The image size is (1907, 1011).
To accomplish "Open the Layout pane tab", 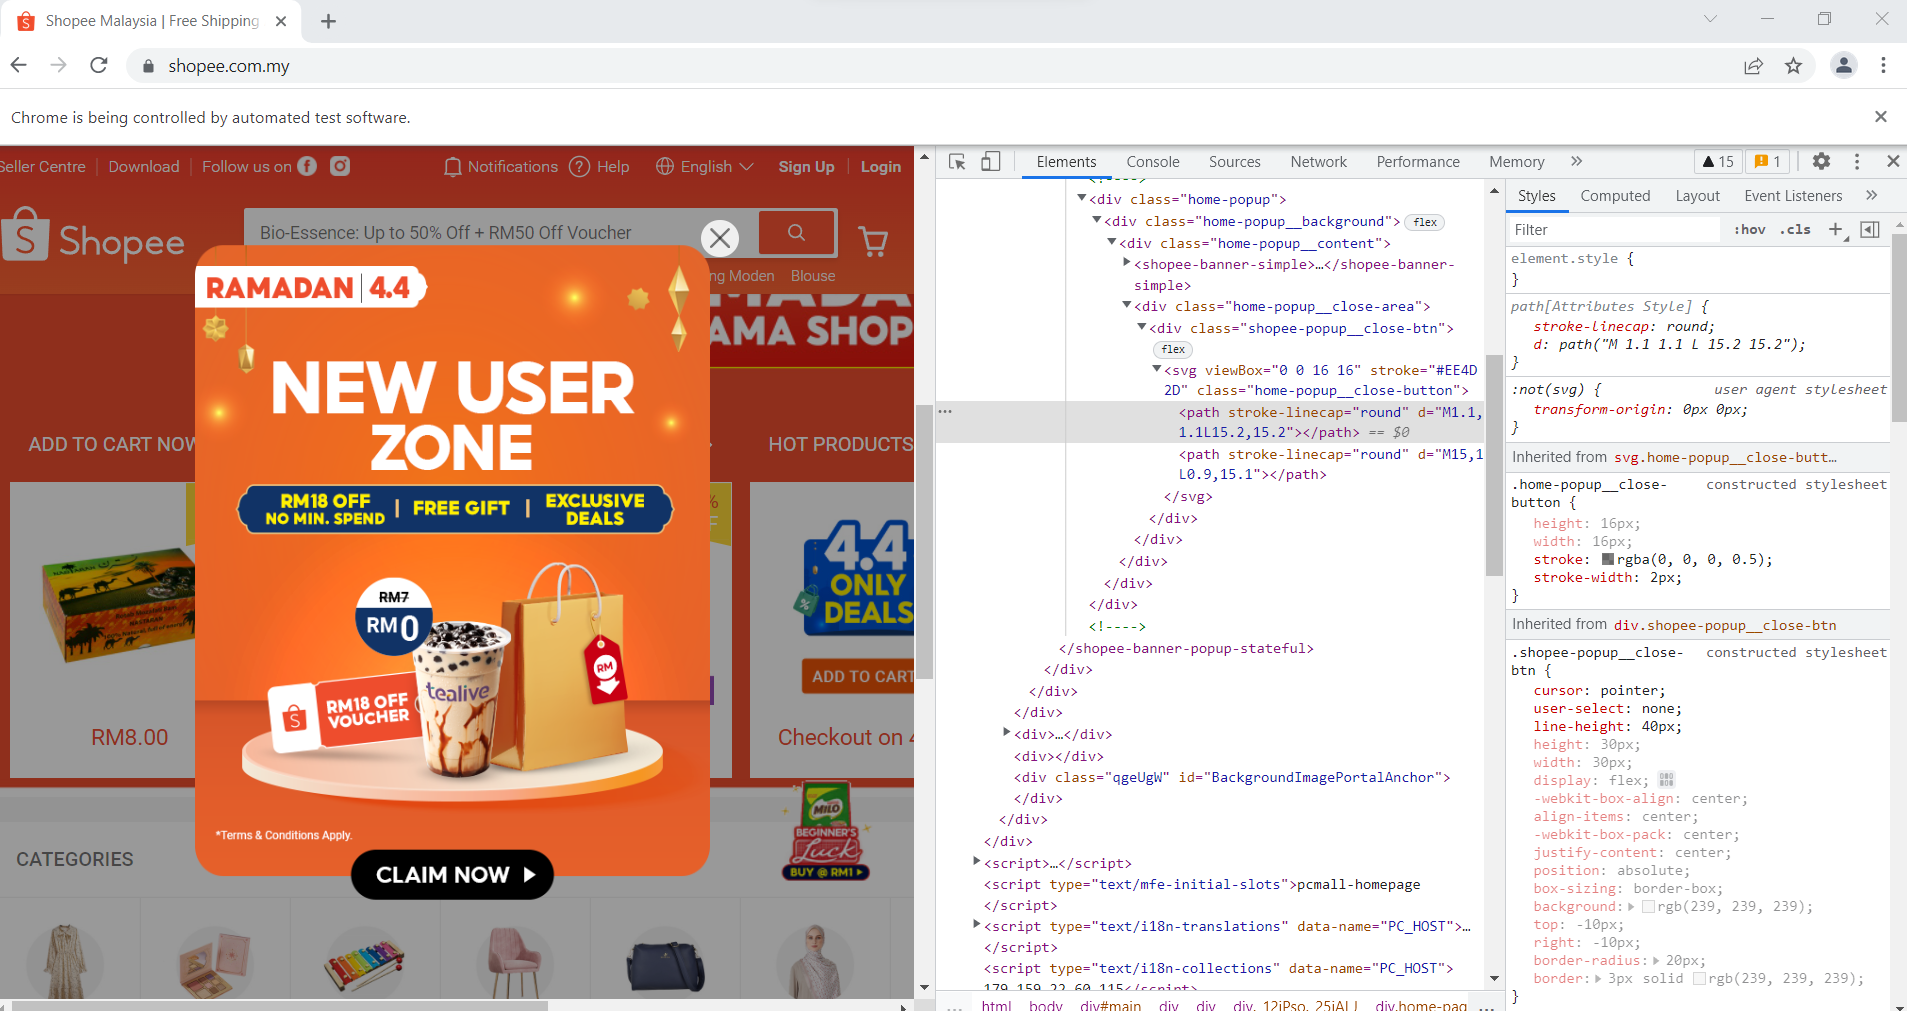I will tap(1698, 196).
